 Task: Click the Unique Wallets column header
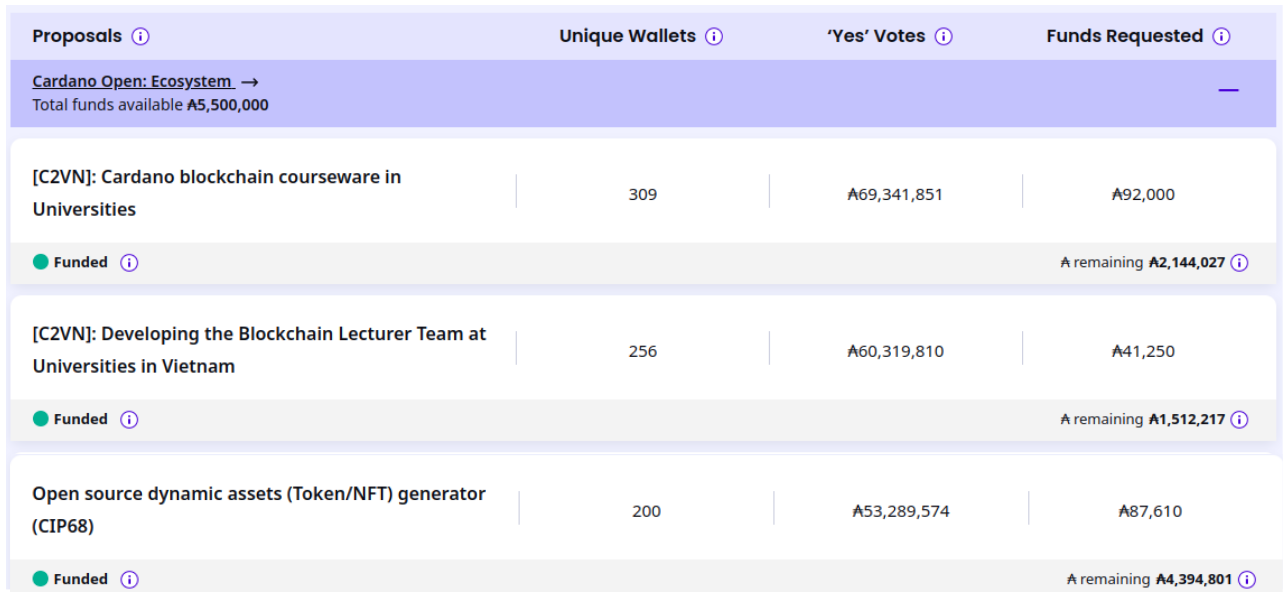pyautogui.click(x=627, y=36)
